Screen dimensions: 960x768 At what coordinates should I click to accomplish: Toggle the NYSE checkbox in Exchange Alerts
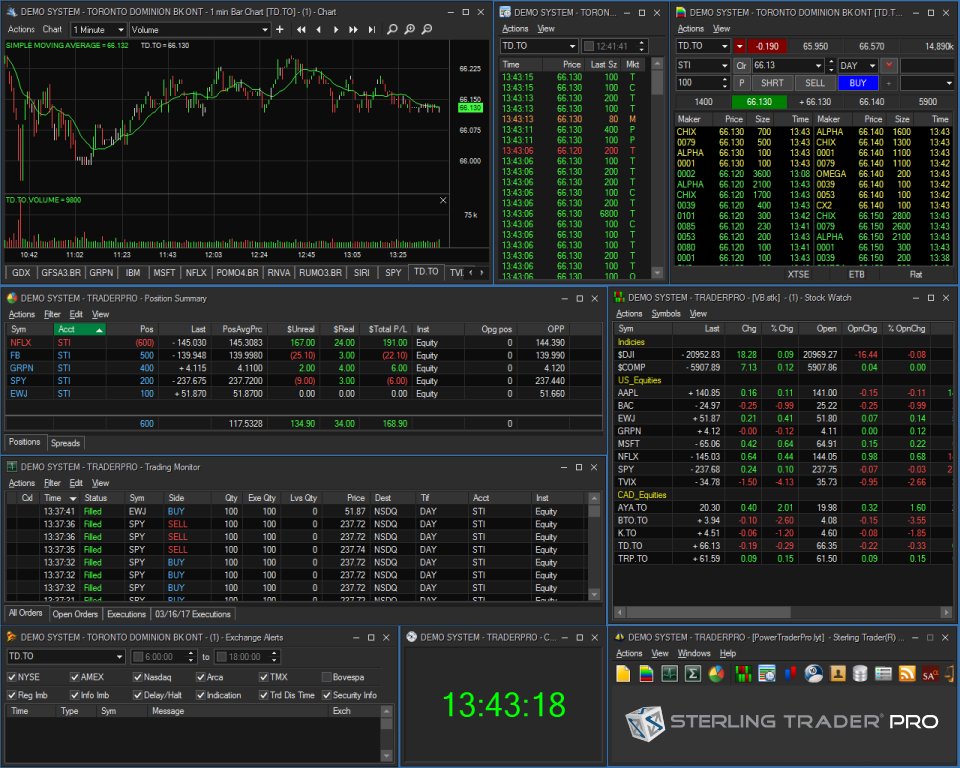click(12, 677)
